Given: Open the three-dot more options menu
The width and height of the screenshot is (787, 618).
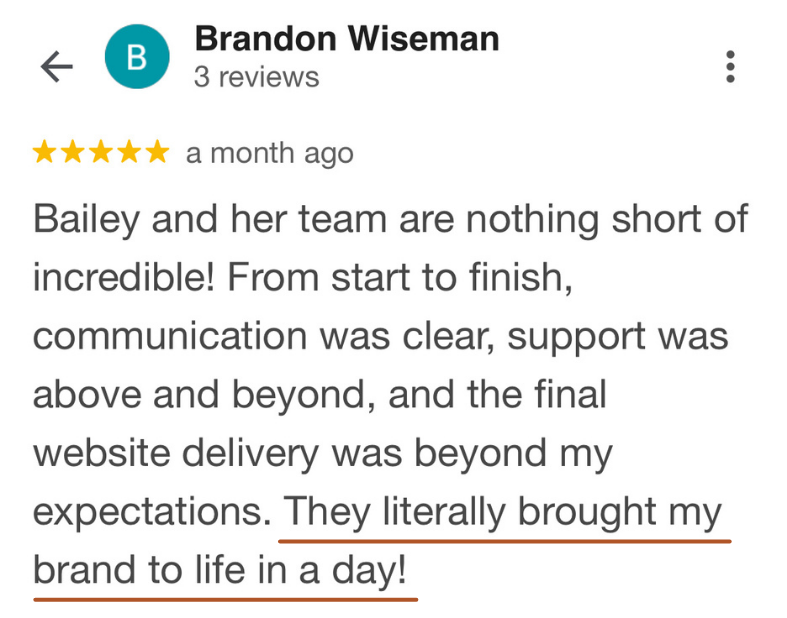Looking at the screenshot, I should tap(731, 66).
